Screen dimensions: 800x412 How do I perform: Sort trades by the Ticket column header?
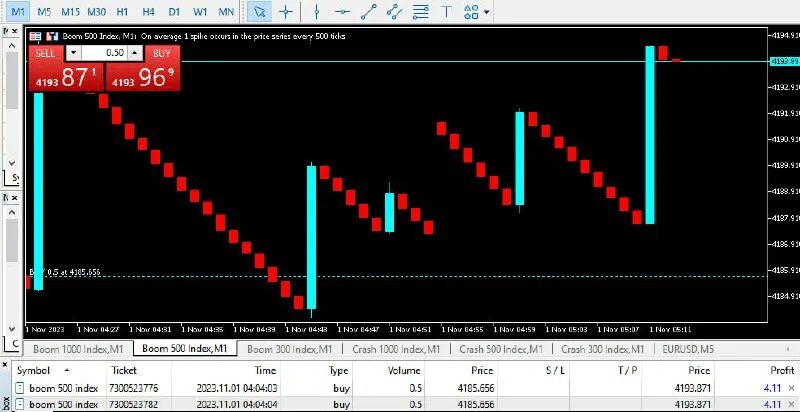click(x=138, y=371)
